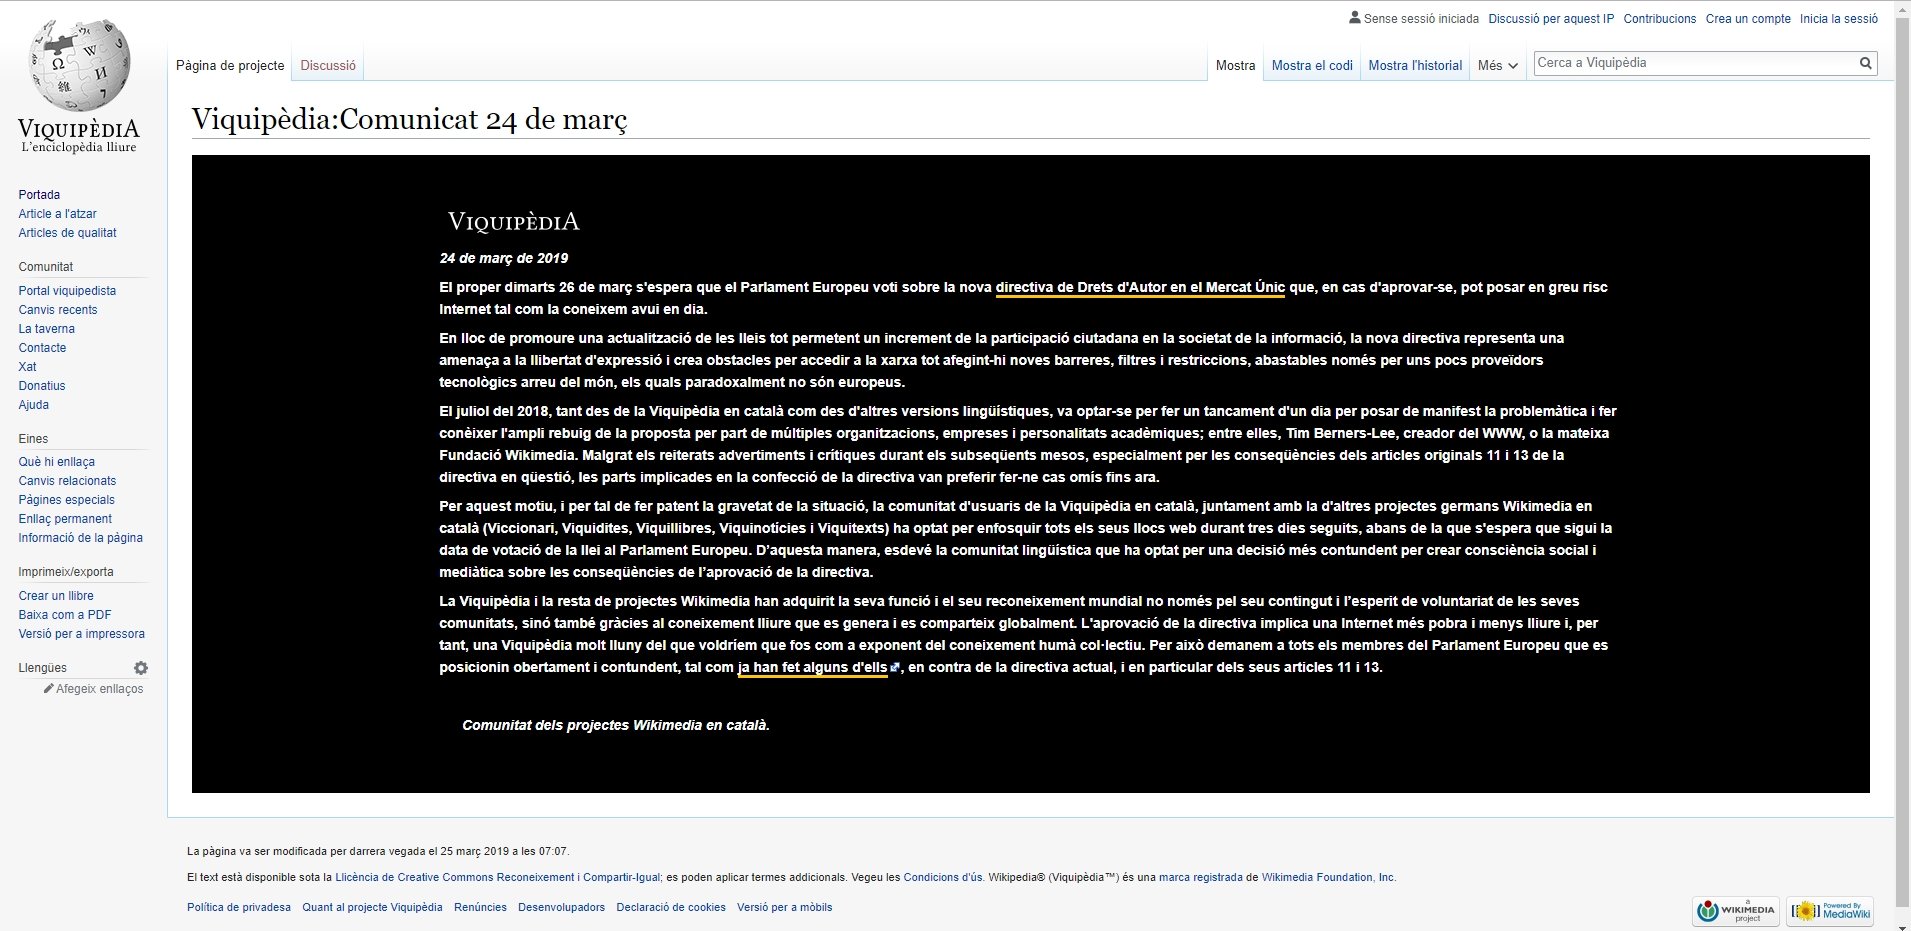Image resolution: width=1911 pixels, height=931 pixels.
Task: Click the Wikimedia project badge
Action: [1735, 911]
